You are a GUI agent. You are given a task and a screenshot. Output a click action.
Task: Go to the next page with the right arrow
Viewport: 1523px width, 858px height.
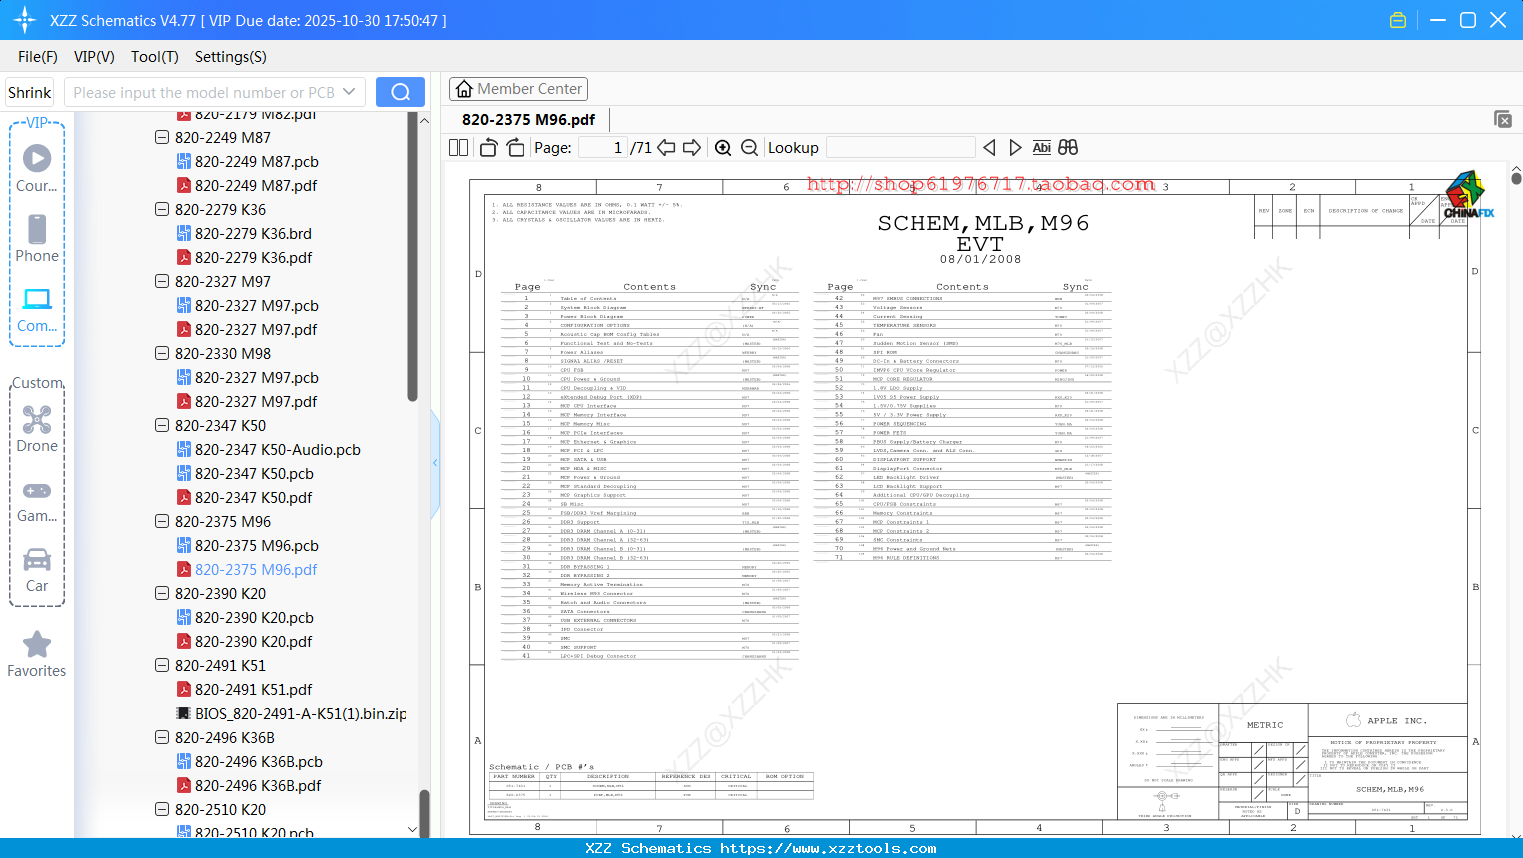tap(692, 148)
